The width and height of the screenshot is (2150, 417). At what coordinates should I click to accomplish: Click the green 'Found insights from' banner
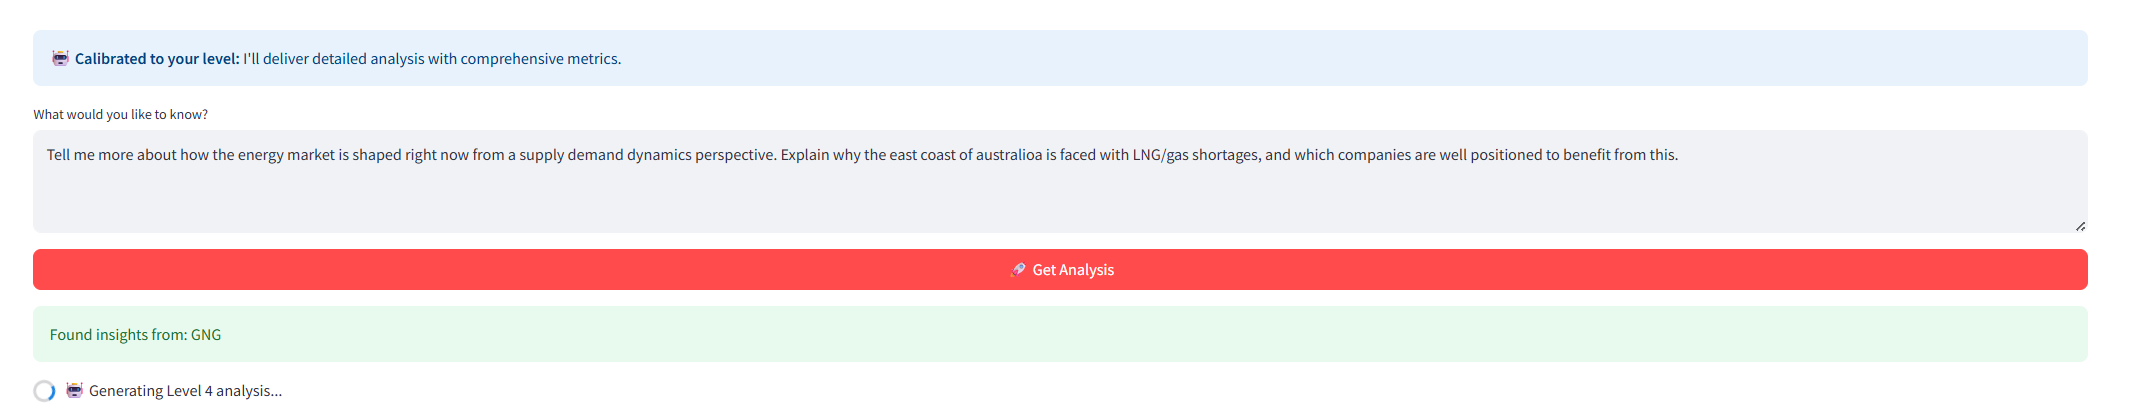(1060, 334)
